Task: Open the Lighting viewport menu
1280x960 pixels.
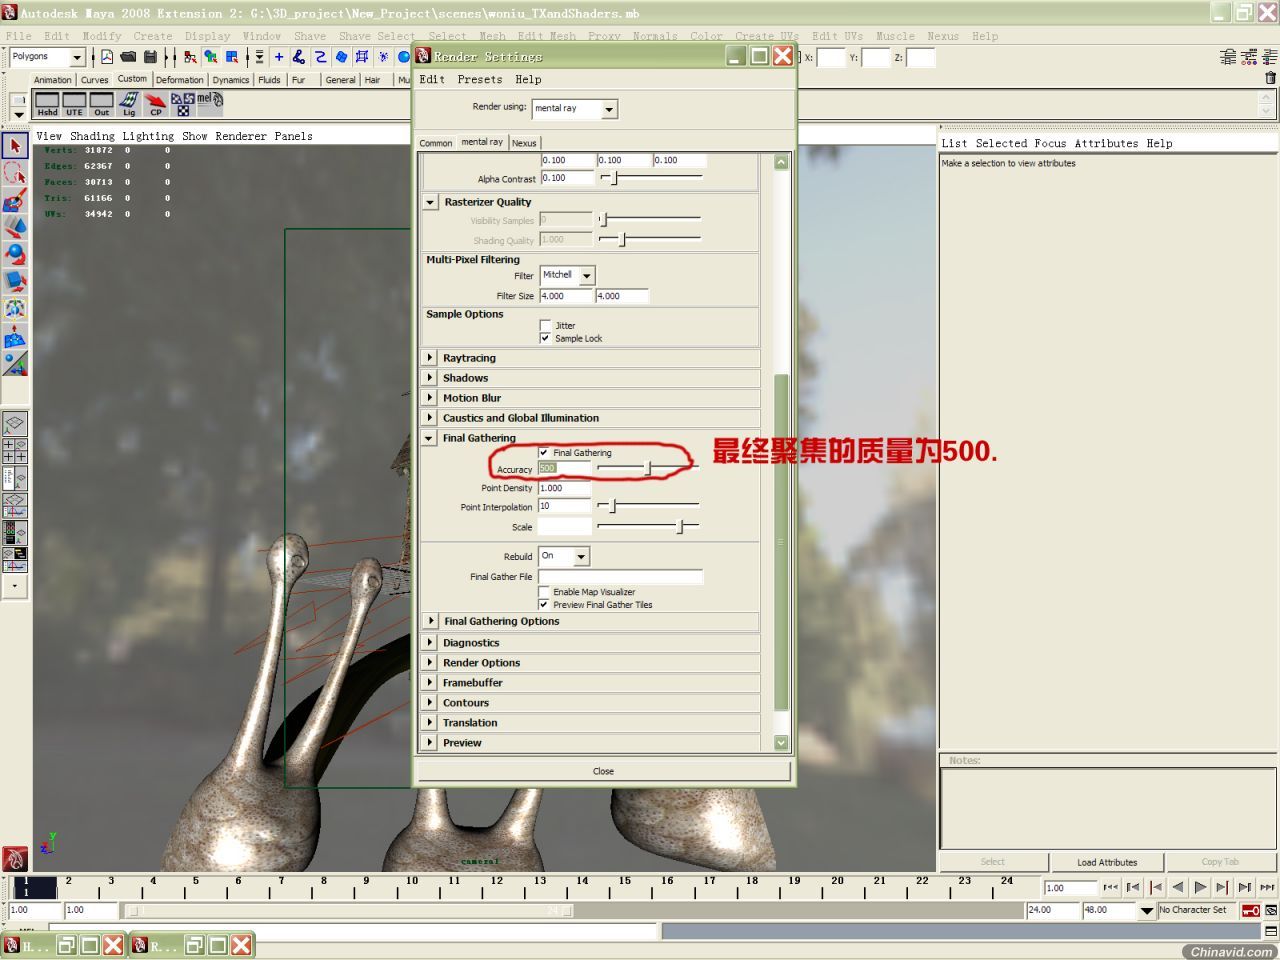Action: [148, 136]
